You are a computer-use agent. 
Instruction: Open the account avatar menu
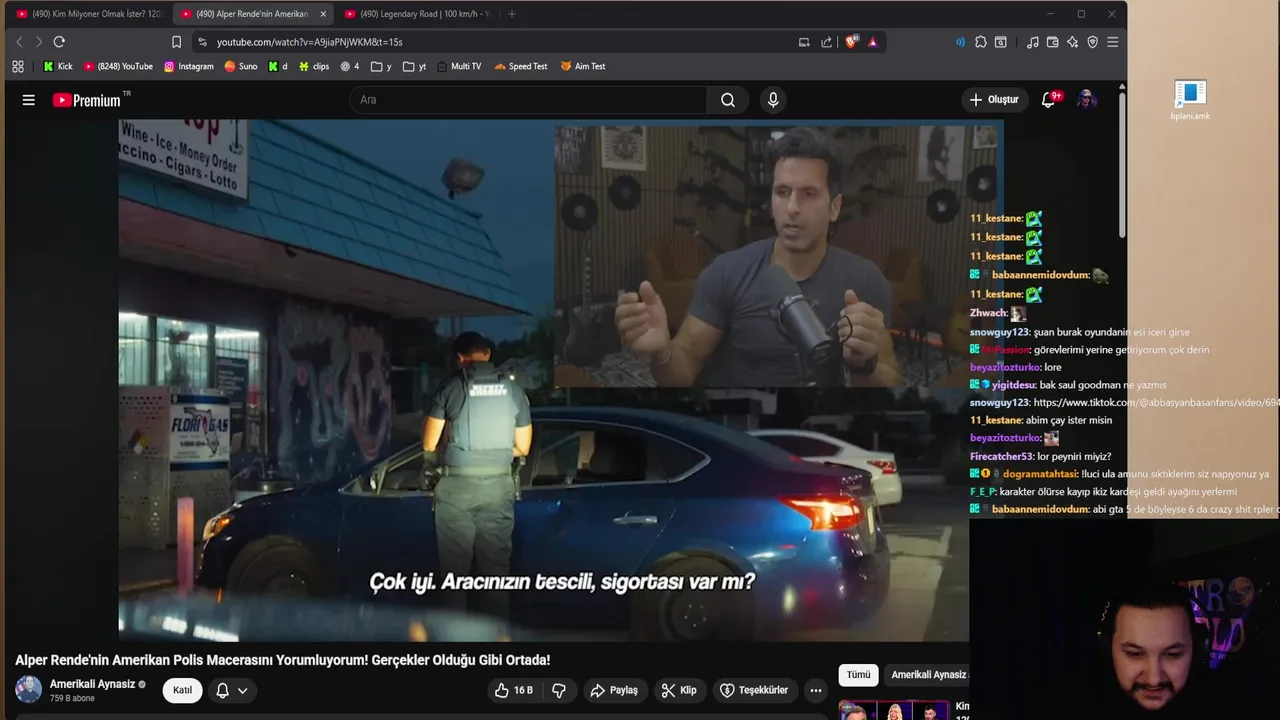point(1087,100)
